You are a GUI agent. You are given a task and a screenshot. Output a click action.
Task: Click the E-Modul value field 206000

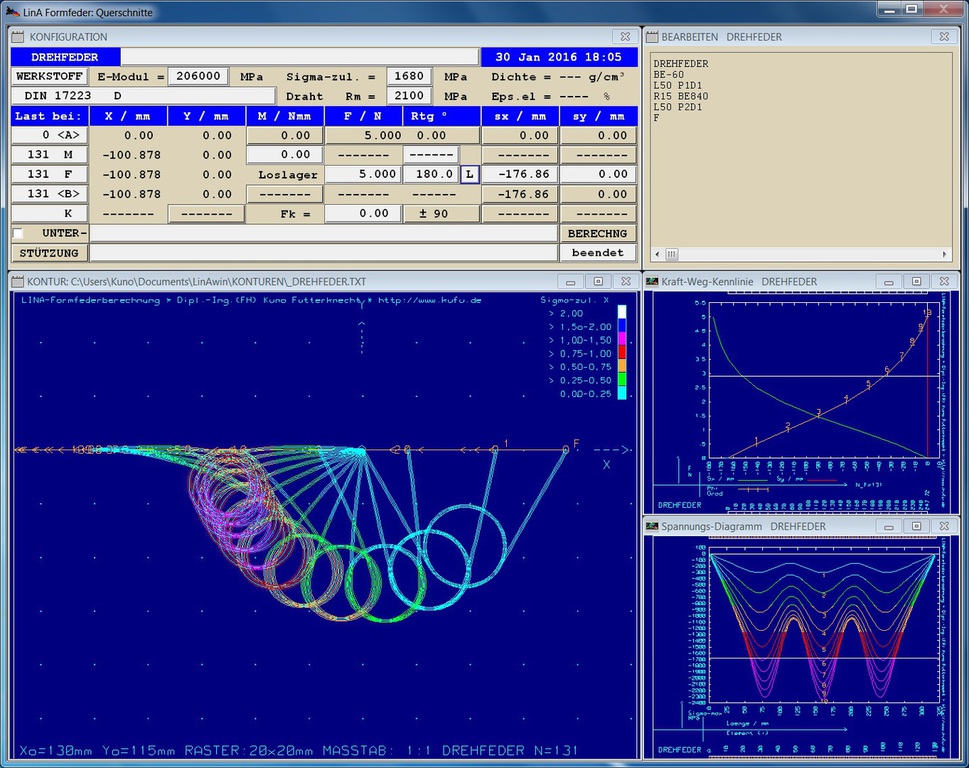(197, 76)
